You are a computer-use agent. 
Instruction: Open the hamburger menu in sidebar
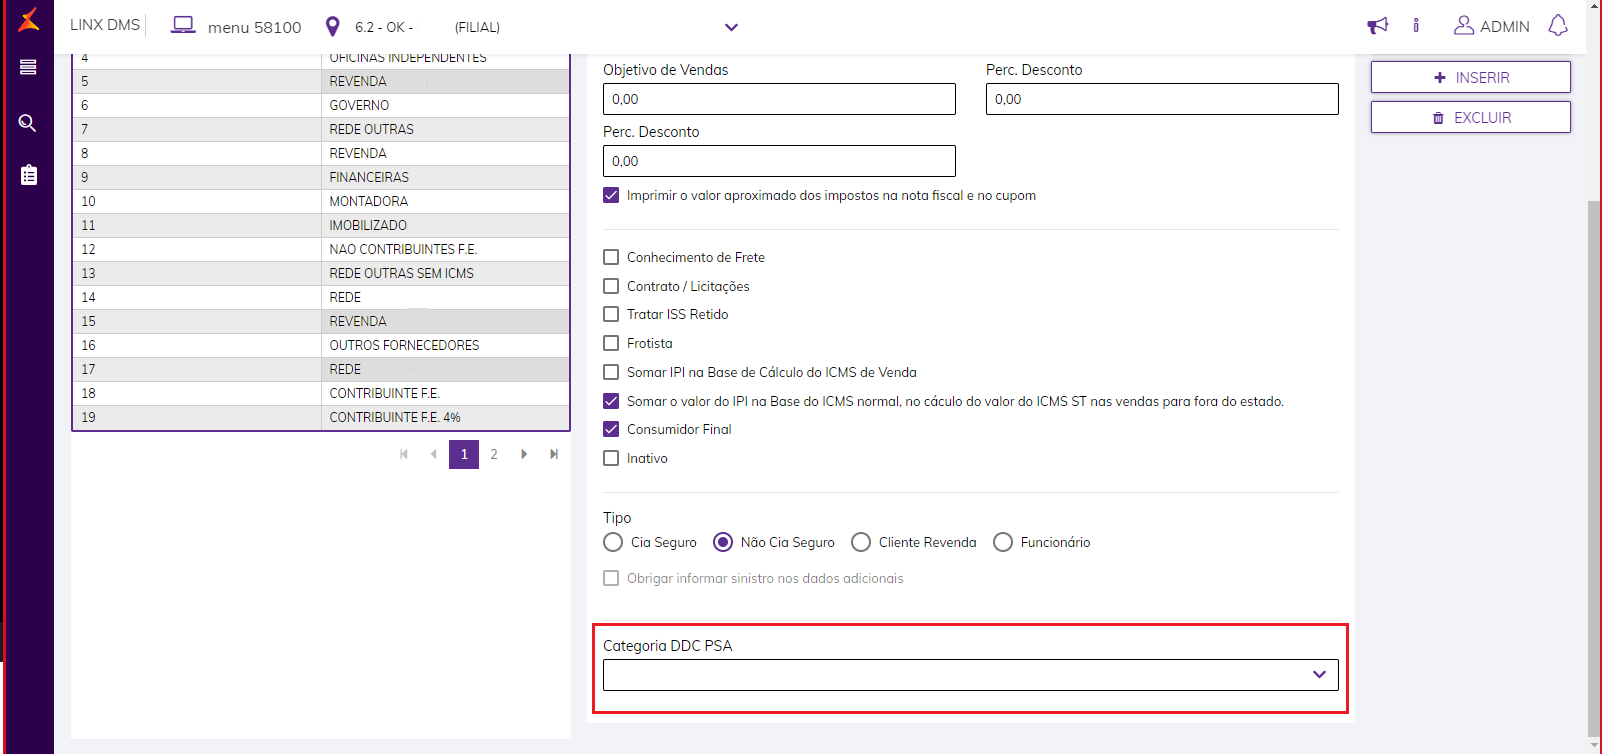tap(28, 67)
